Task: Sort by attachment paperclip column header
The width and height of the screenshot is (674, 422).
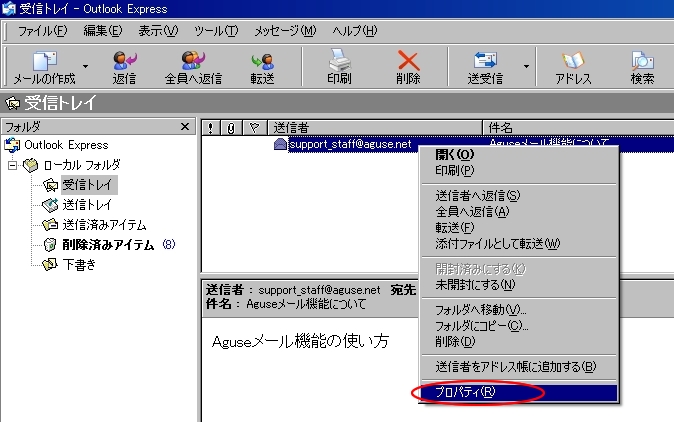Action: 231,128
